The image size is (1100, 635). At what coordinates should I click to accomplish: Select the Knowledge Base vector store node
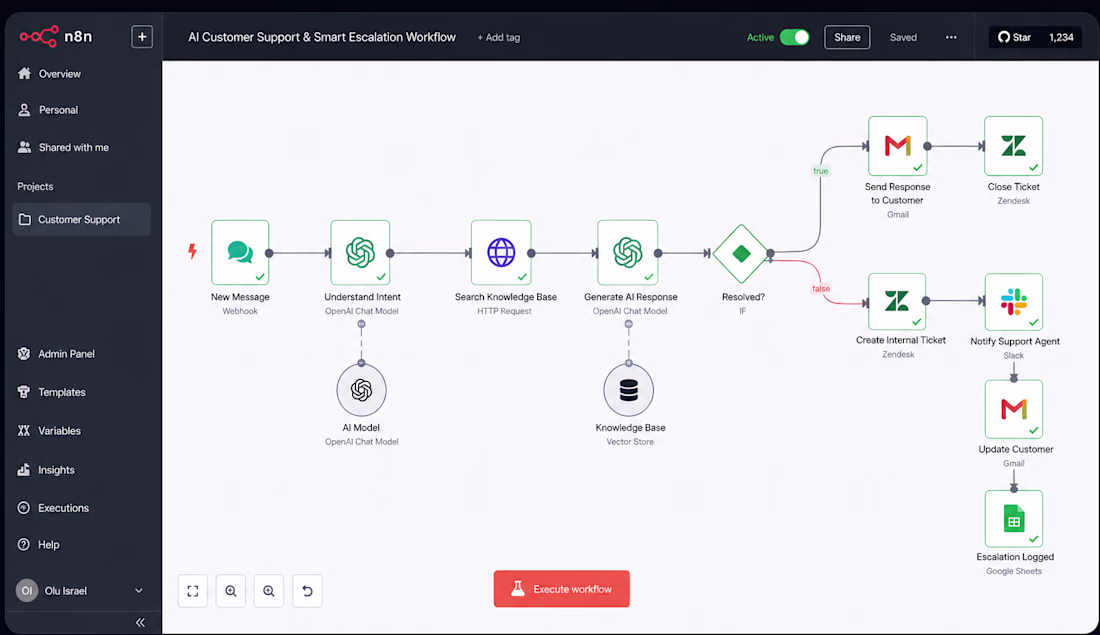point(629,389)
